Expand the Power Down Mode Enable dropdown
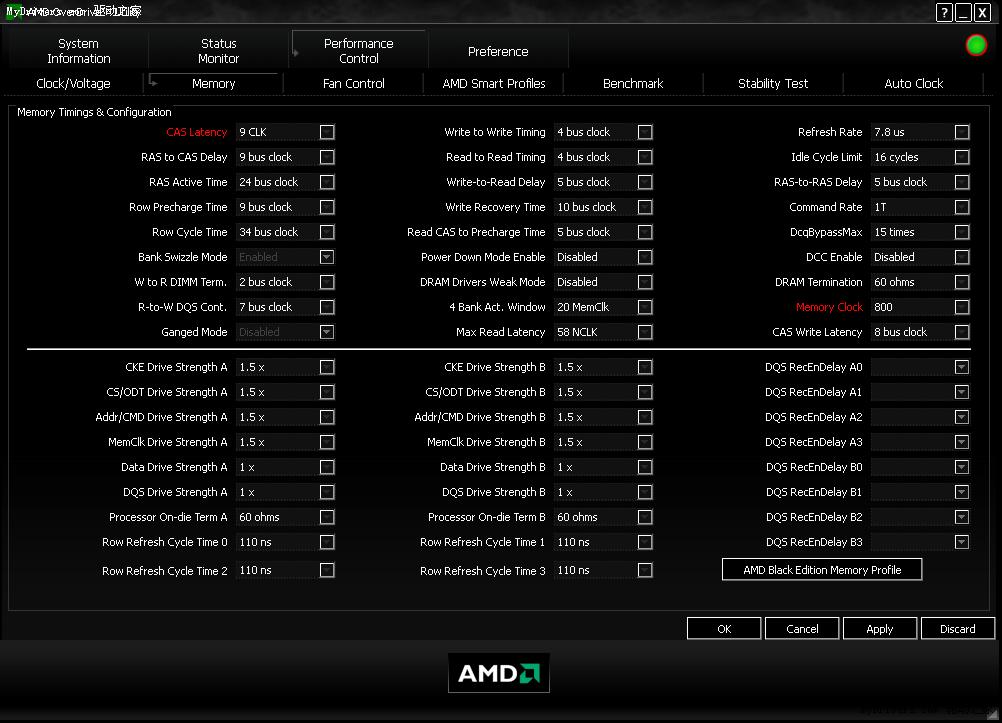The image size is (1002, 723). [x=645, y=257]
